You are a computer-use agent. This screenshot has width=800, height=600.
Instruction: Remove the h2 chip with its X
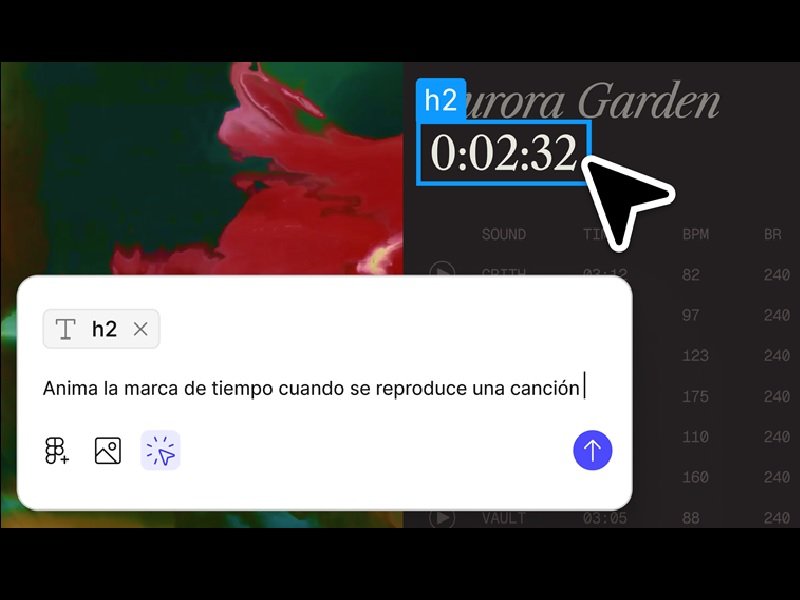[x=141, y=329]
